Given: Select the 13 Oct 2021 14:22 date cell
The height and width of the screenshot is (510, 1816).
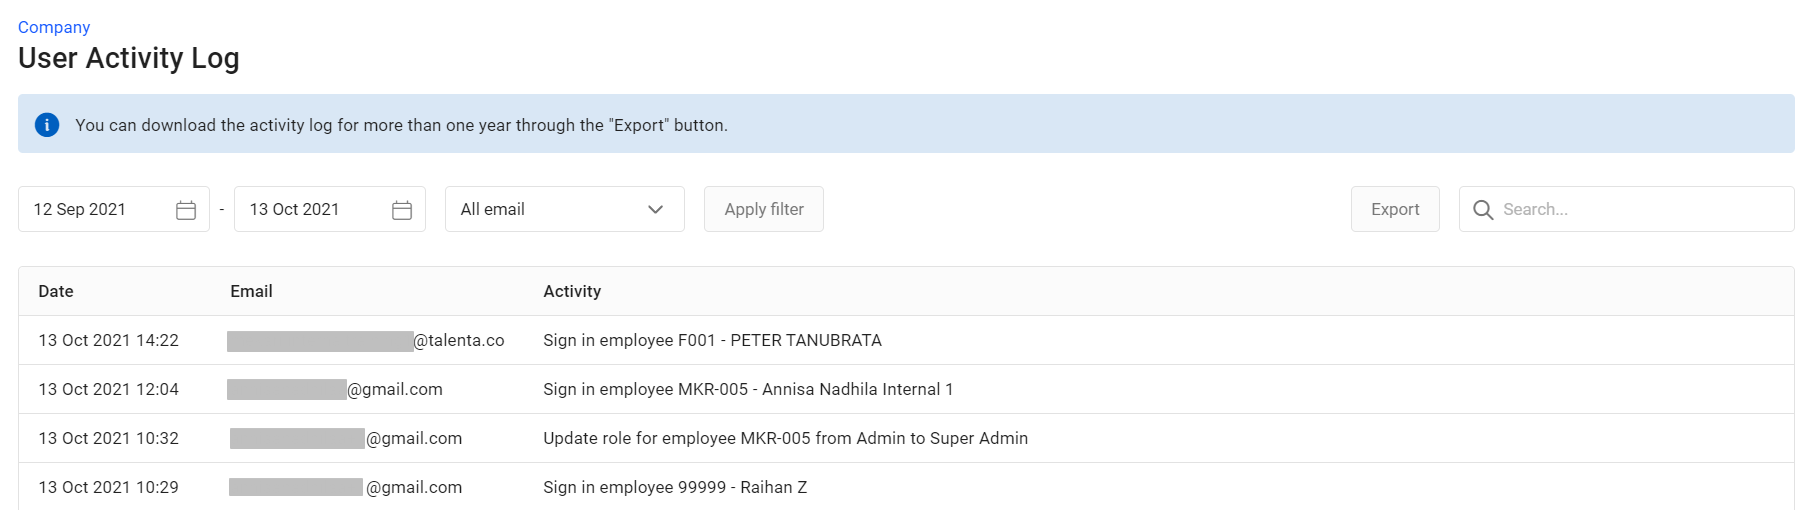Looking at the screenshot, I should click(109, 340).
